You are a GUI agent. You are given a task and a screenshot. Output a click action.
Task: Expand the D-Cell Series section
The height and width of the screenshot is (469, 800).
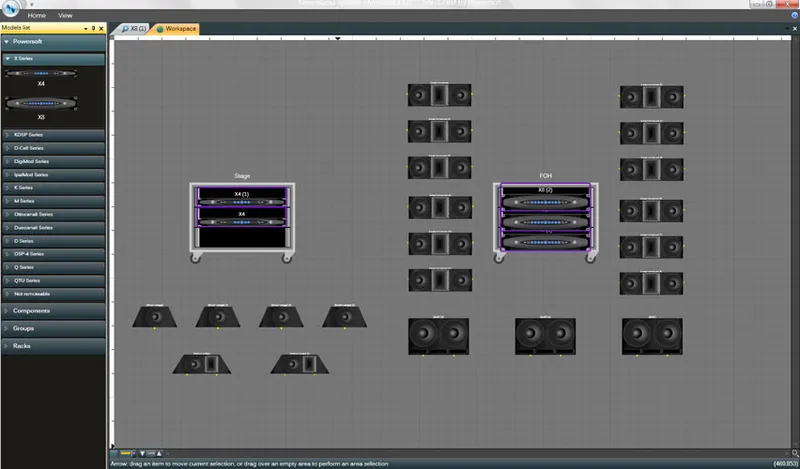point(53,148)
